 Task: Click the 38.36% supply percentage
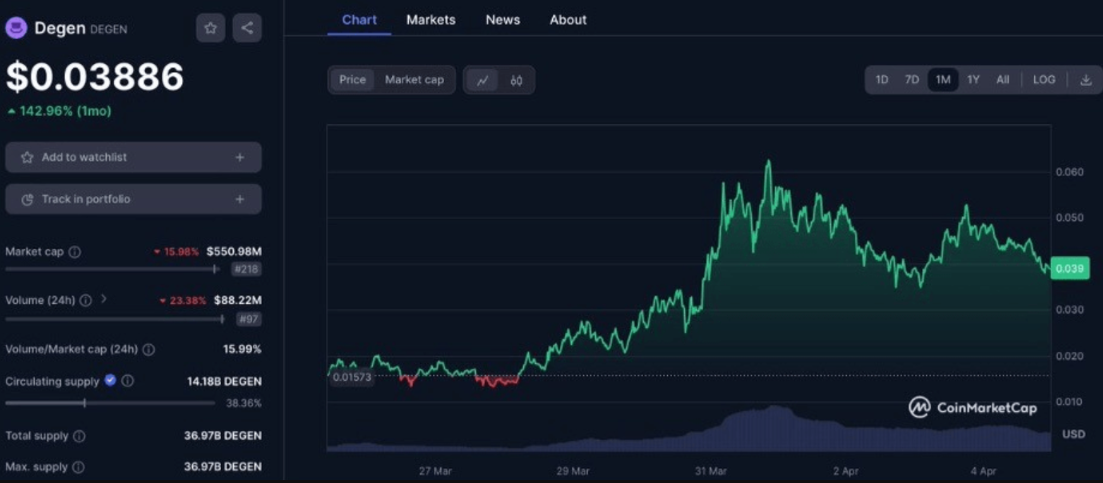click(243, 404)
